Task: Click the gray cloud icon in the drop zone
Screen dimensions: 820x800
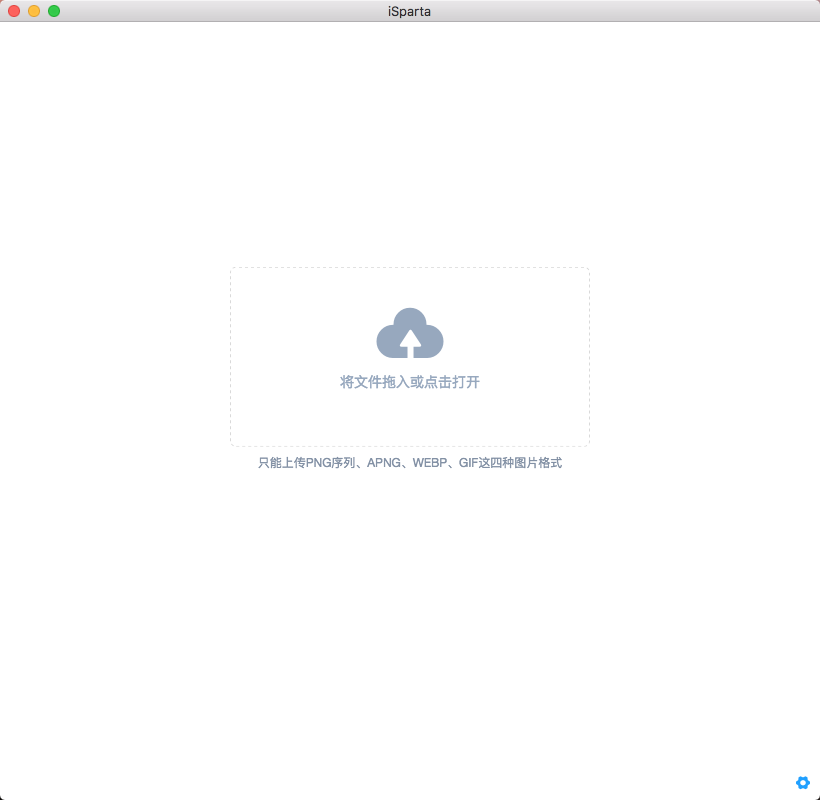Action: tap(410, 333)
